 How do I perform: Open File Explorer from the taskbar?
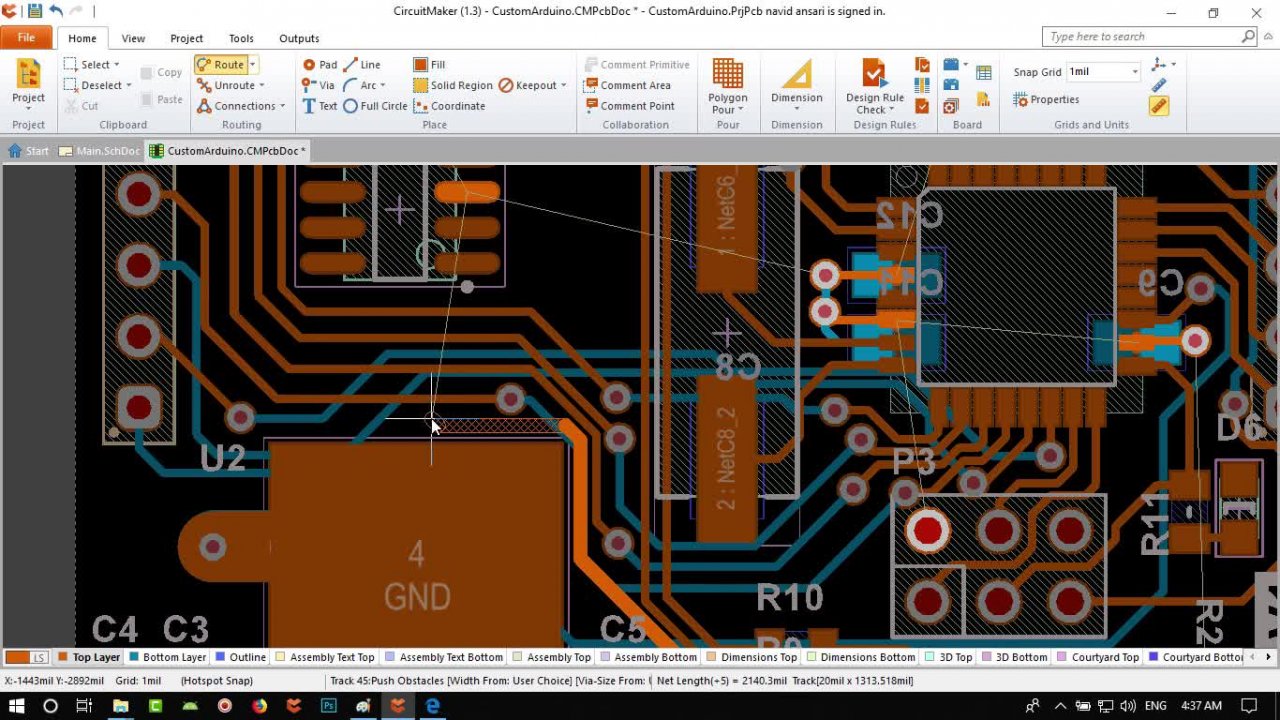click(120, 706)
